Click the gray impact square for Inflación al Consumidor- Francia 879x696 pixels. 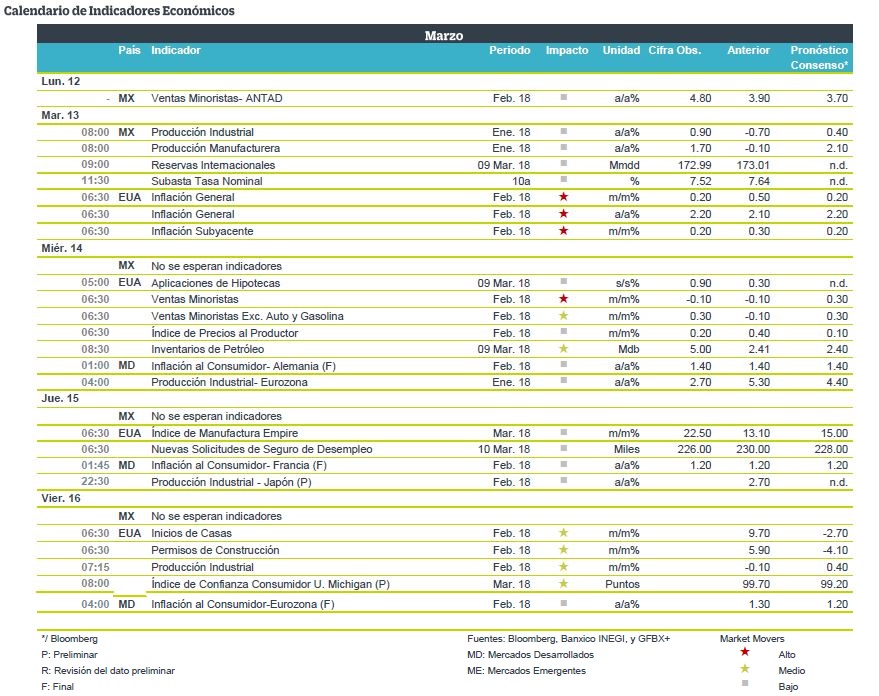563,464
